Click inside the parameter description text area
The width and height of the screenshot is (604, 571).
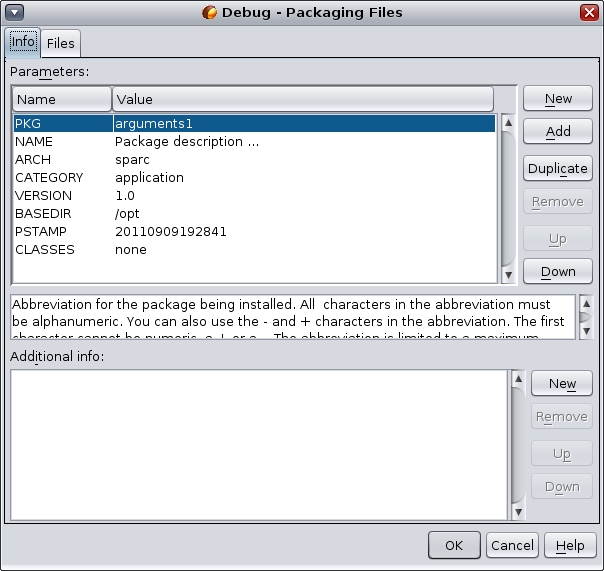(x=293, y=317)
